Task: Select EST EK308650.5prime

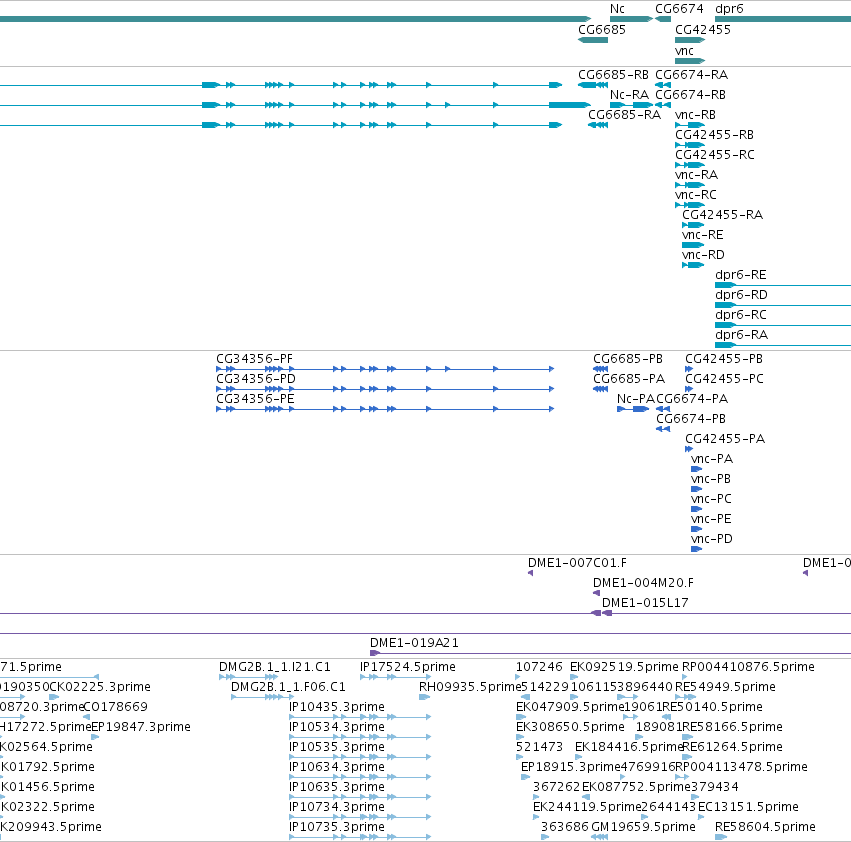Action: click(570, 727)
